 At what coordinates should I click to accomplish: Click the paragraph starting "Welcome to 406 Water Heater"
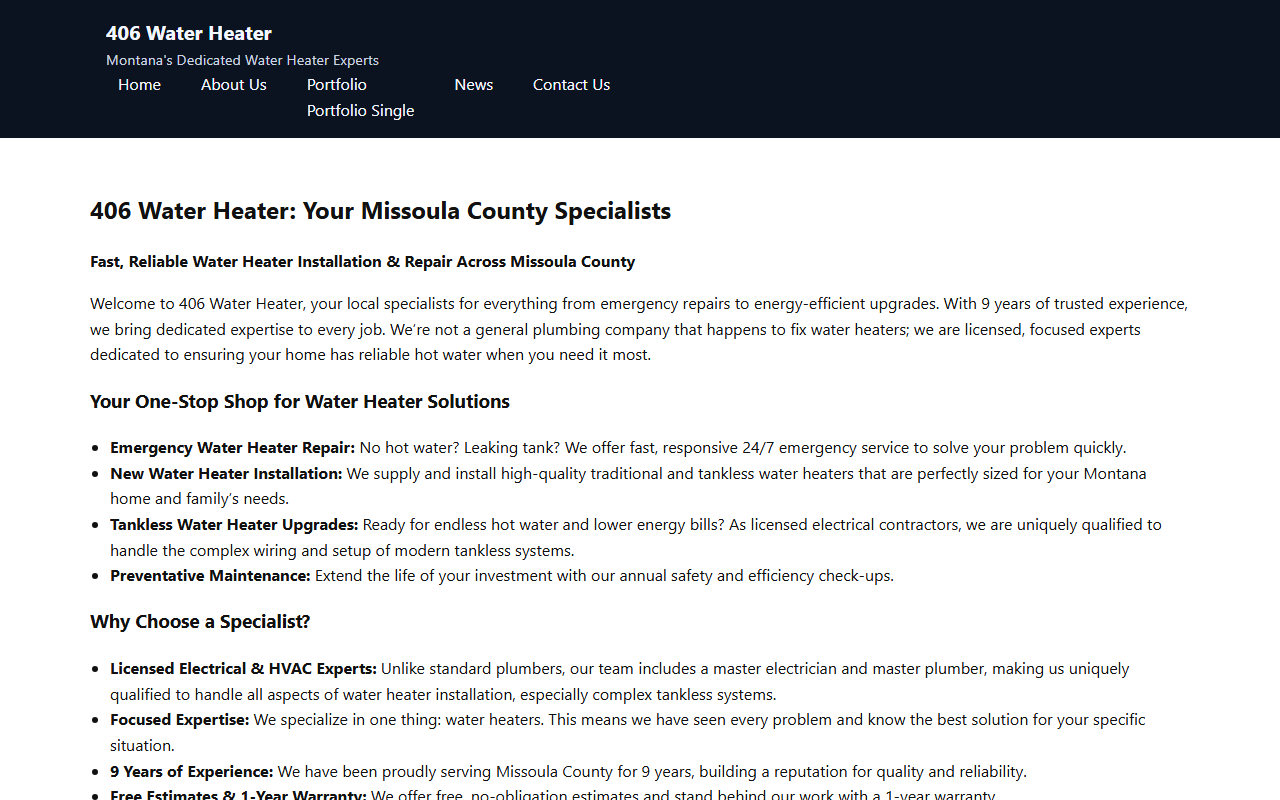pos(639,329)
